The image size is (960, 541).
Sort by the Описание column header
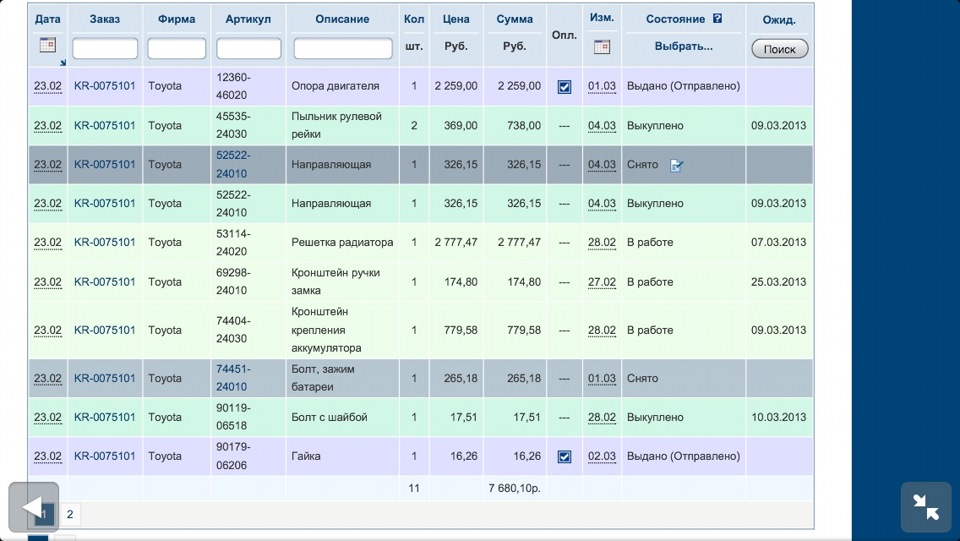tap(342, 19)
